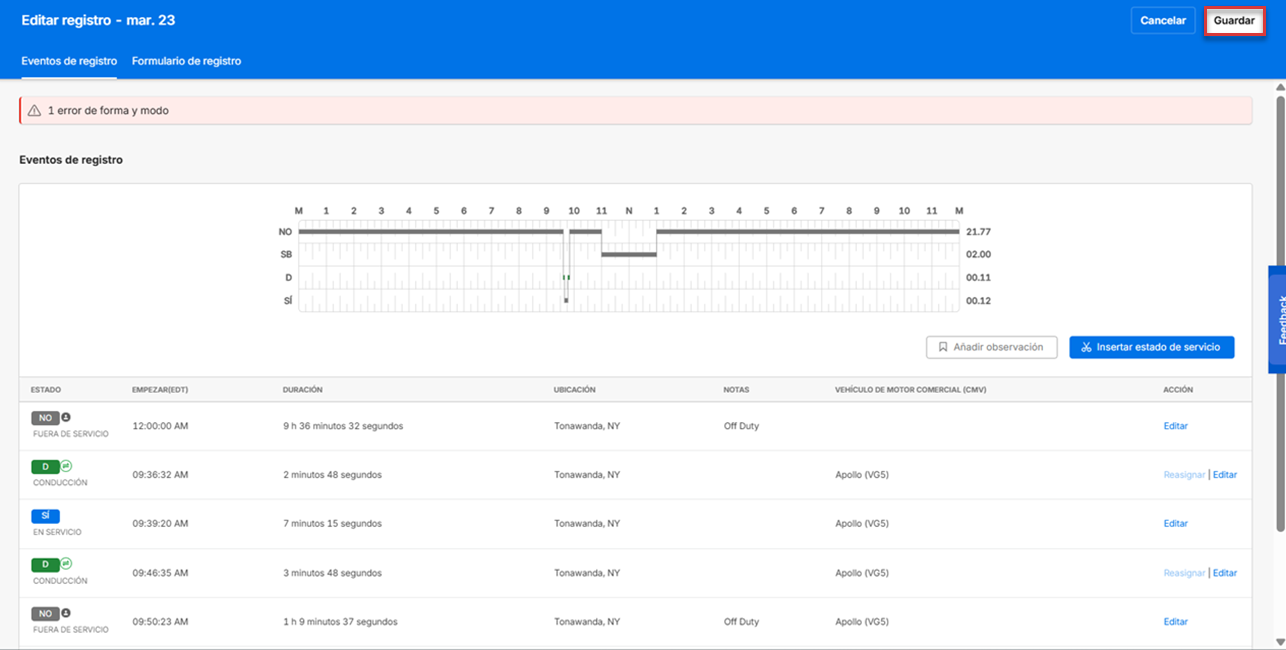Image resolution: width=1286 pixels, height=650 pixels.
Task: Select the green truck icon on the 09:46:35 row
Action: click(65, 563)
